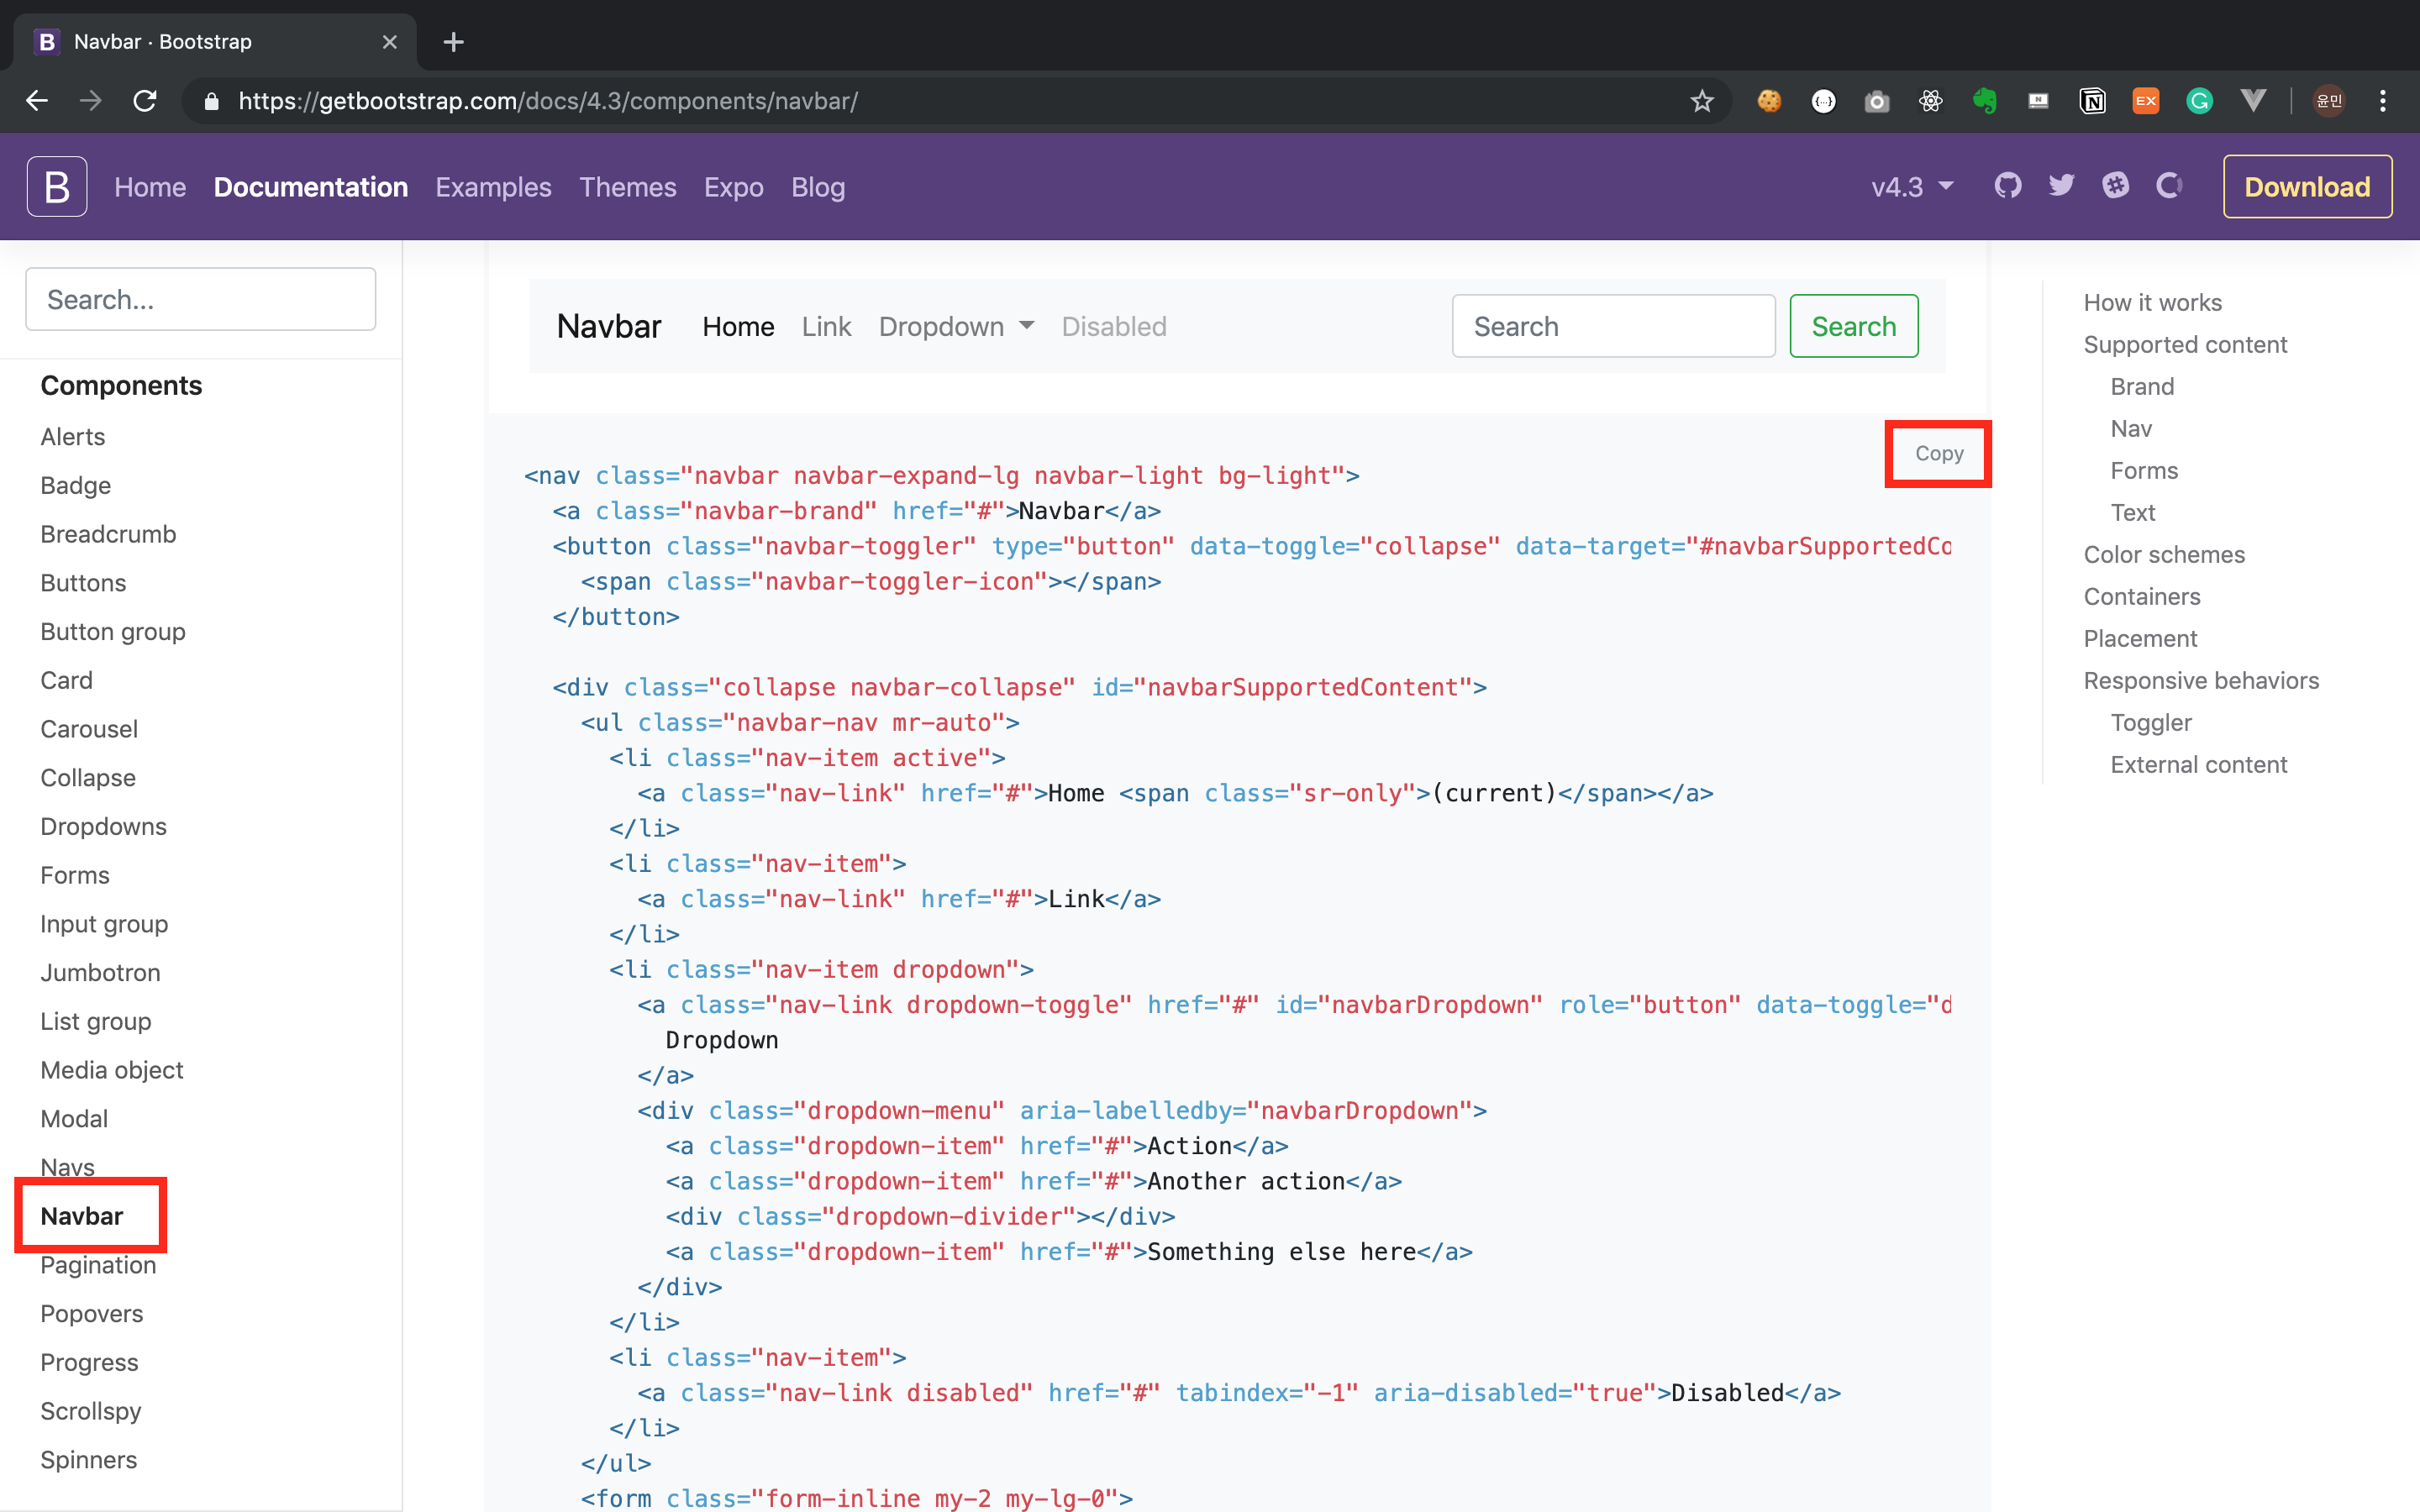Image resolution: width=2420 pixels, height=1512 pixels.
Task: Bookmark page with the star icon
Action: pyautogui.click(x=1702, y=101)
